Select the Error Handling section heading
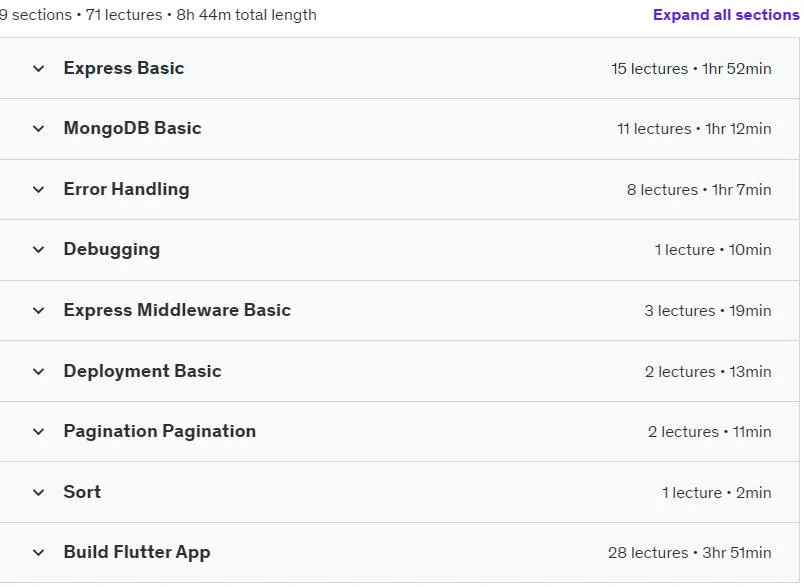 point(126,189)
